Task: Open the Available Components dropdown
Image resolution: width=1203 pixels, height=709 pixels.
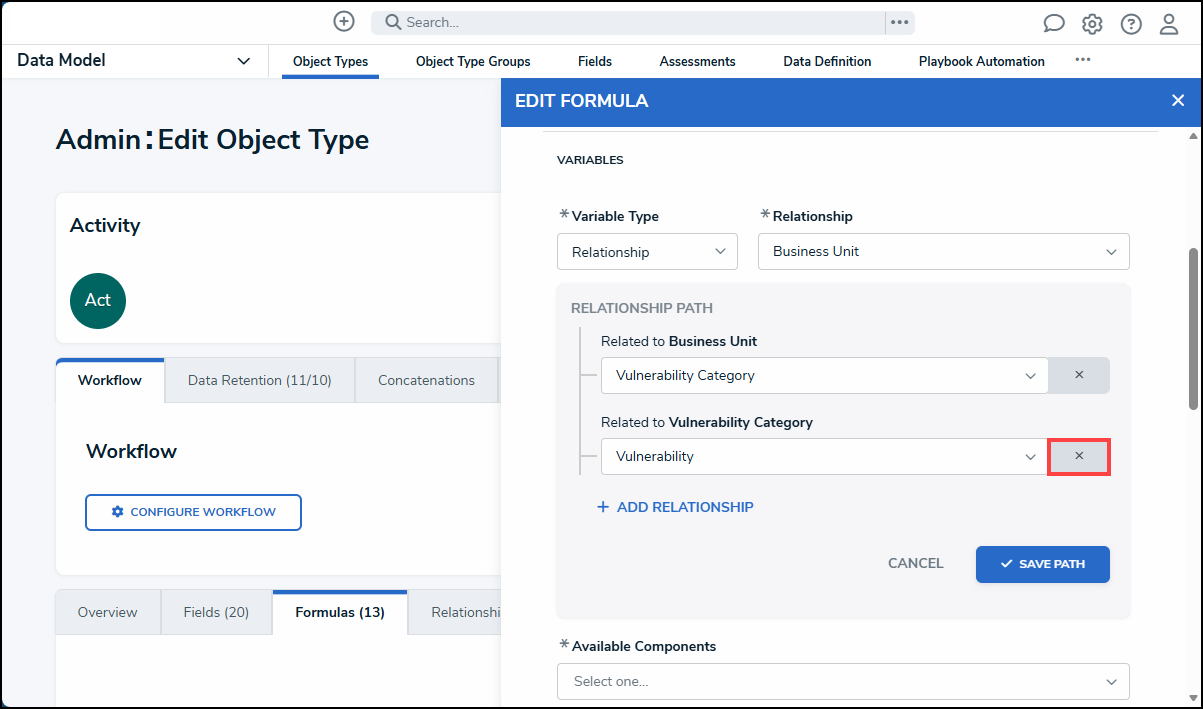Action: 843,681
